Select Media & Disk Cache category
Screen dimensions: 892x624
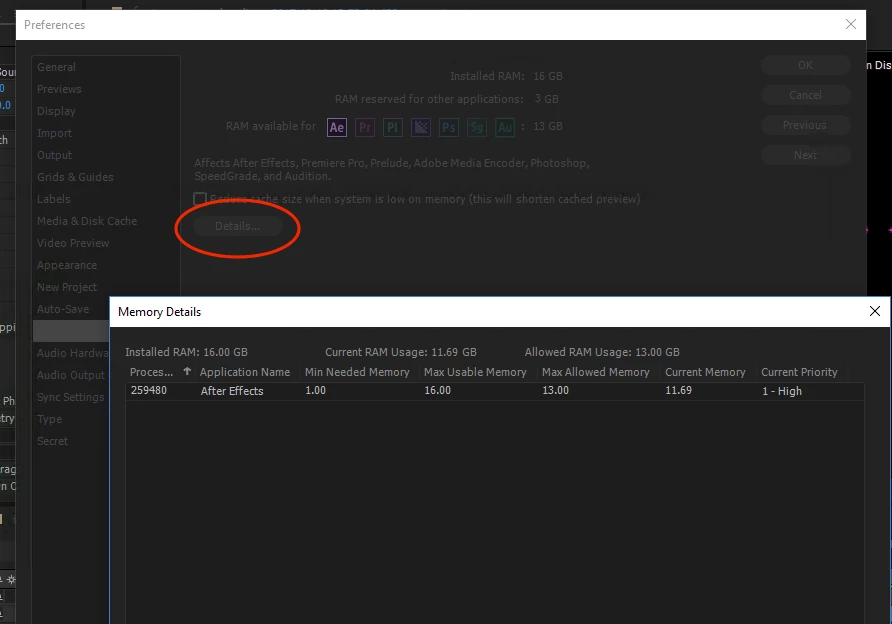pos(87,221)
